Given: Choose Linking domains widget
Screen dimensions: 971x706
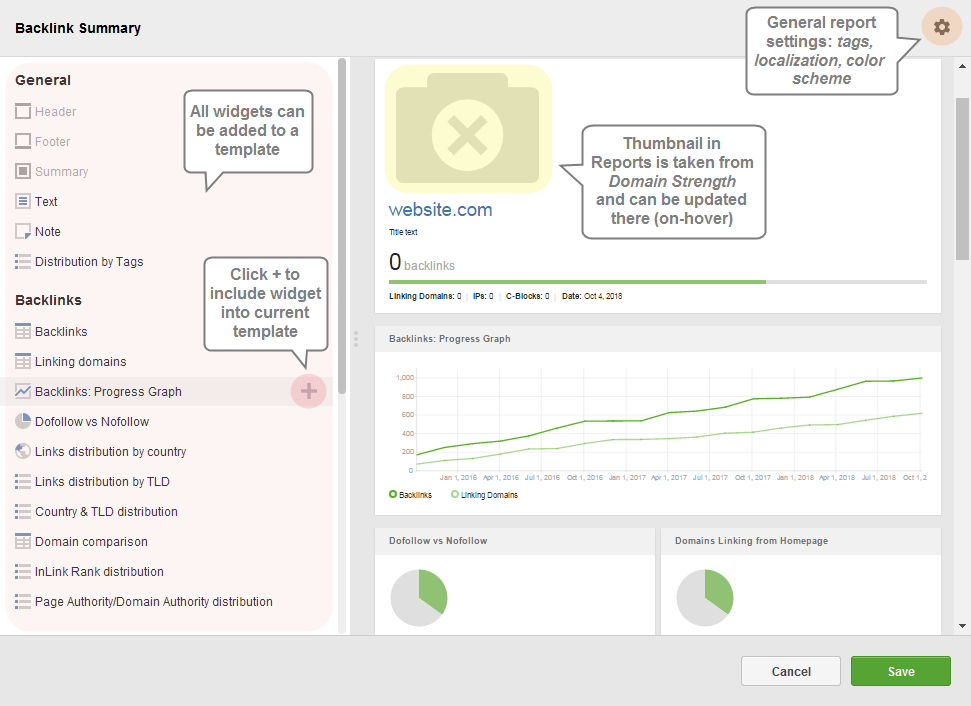Looking at the screenshot, I should [x=80, y=362].
